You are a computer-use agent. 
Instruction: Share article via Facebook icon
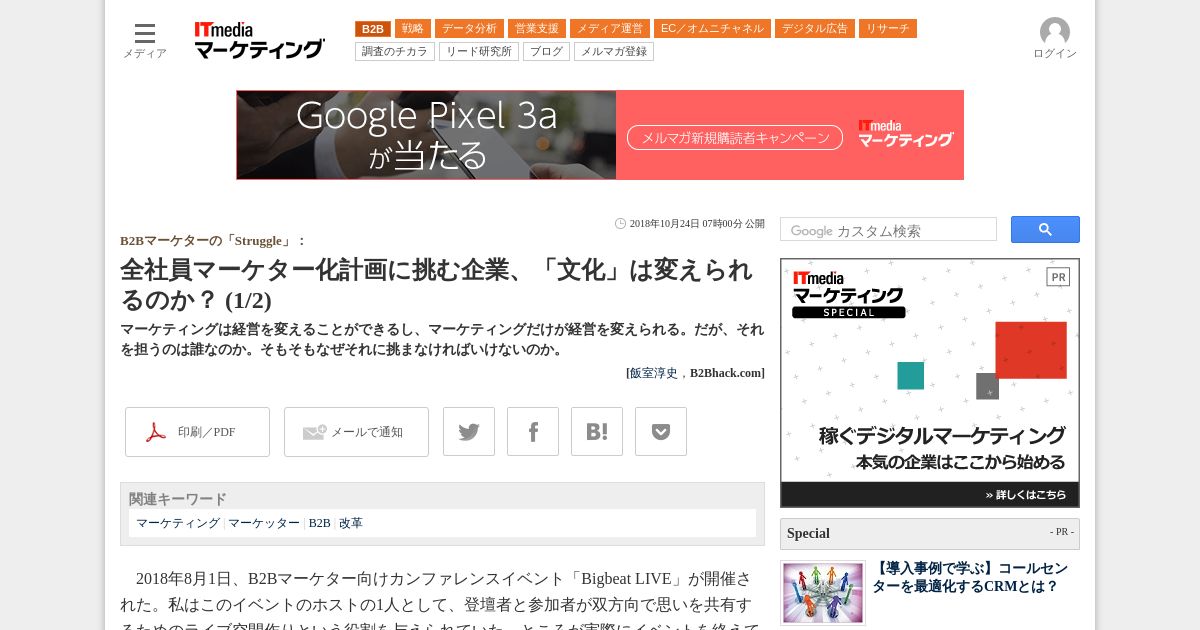click(x=533, y=432)
